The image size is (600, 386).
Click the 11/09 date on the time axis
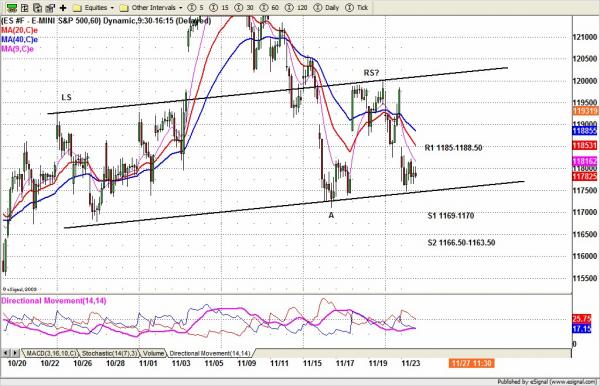point(246,363)
